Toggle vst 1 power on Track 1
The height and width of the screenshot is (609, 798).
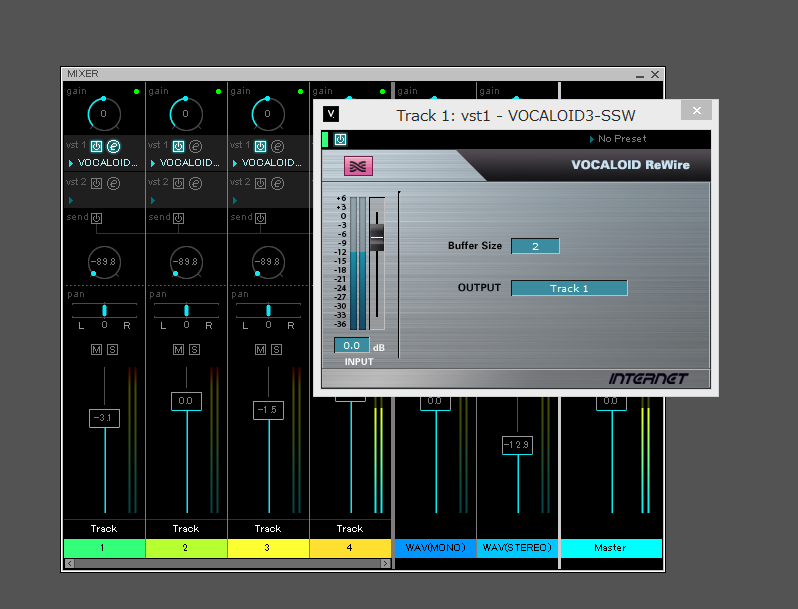[x=96, y=147]
